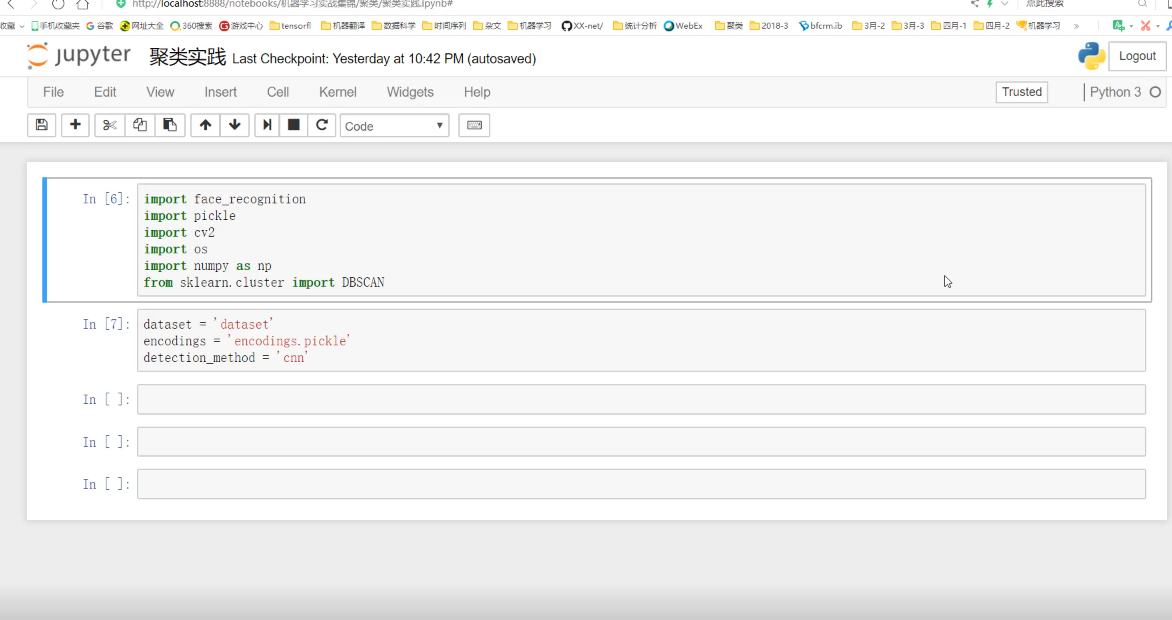Expand the bookmarks overflow chevron
The width and height of the screenshot is (1172, 620).
coord(1076,26)
